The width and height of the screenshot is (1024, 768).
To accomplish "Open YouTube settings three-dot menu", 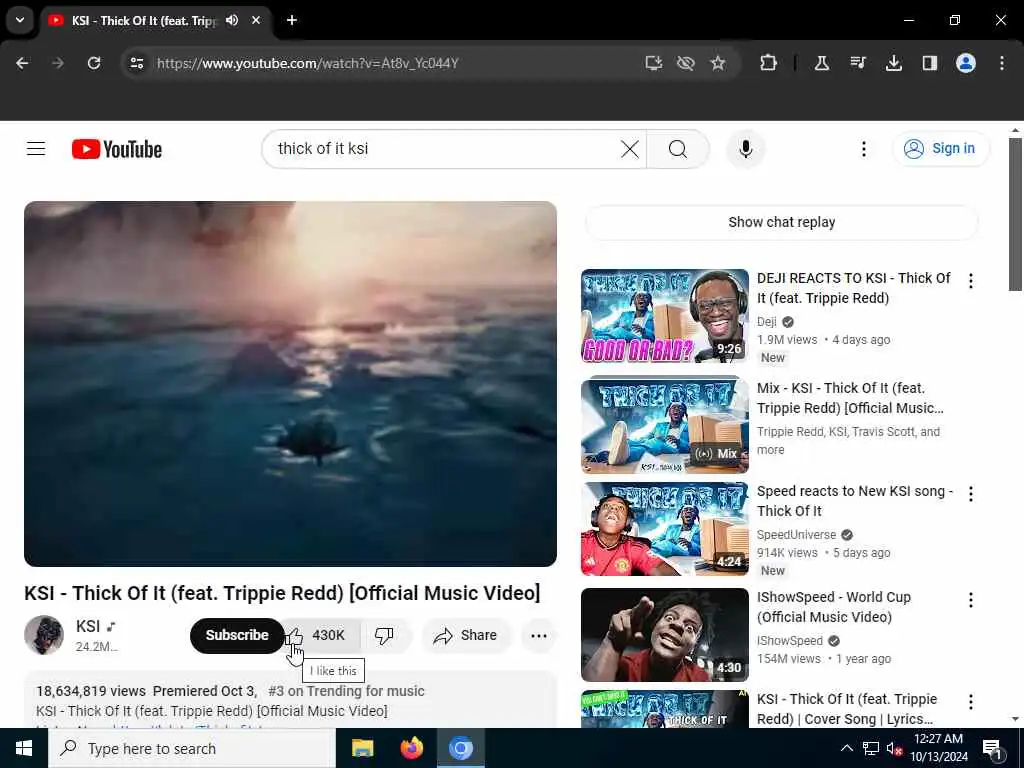I will [863, 149].
